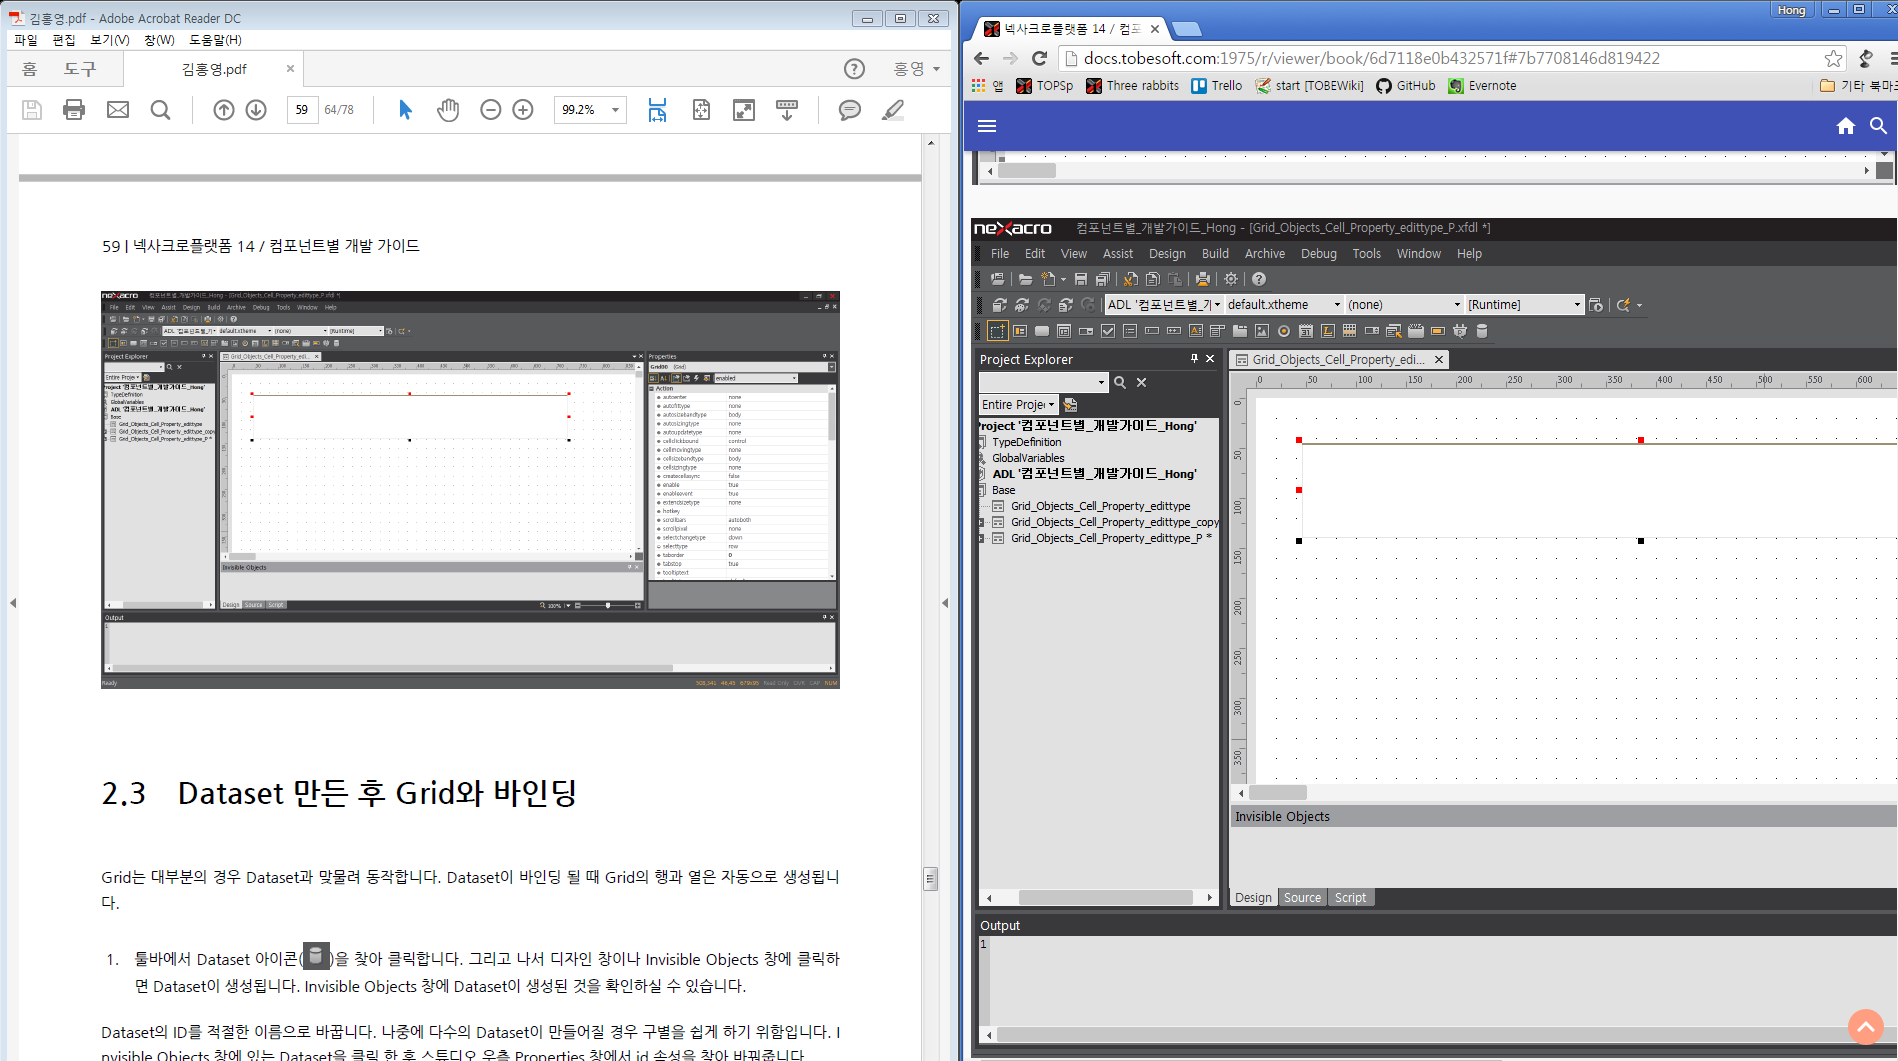The width and height of the screenshot is (1898, 1061).
Task: Activate the selection pointer tool in nexacro
Action: pos(998,331)
